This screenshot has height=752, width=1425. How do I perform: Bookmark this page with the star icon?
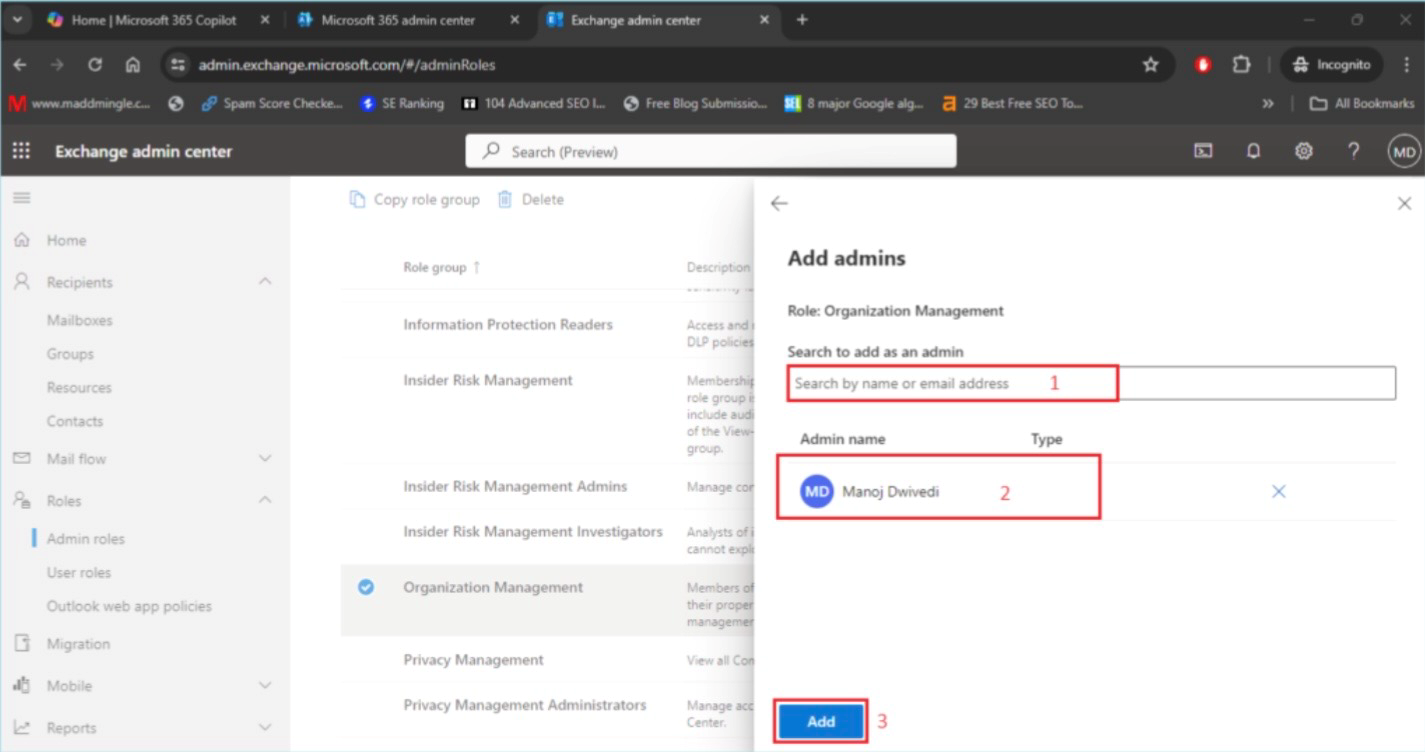1150,64
